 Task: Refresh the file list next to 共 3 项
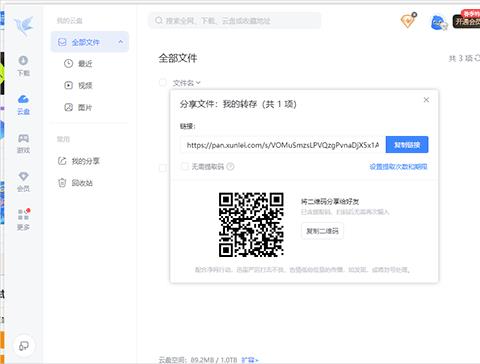tap(477, 58)
